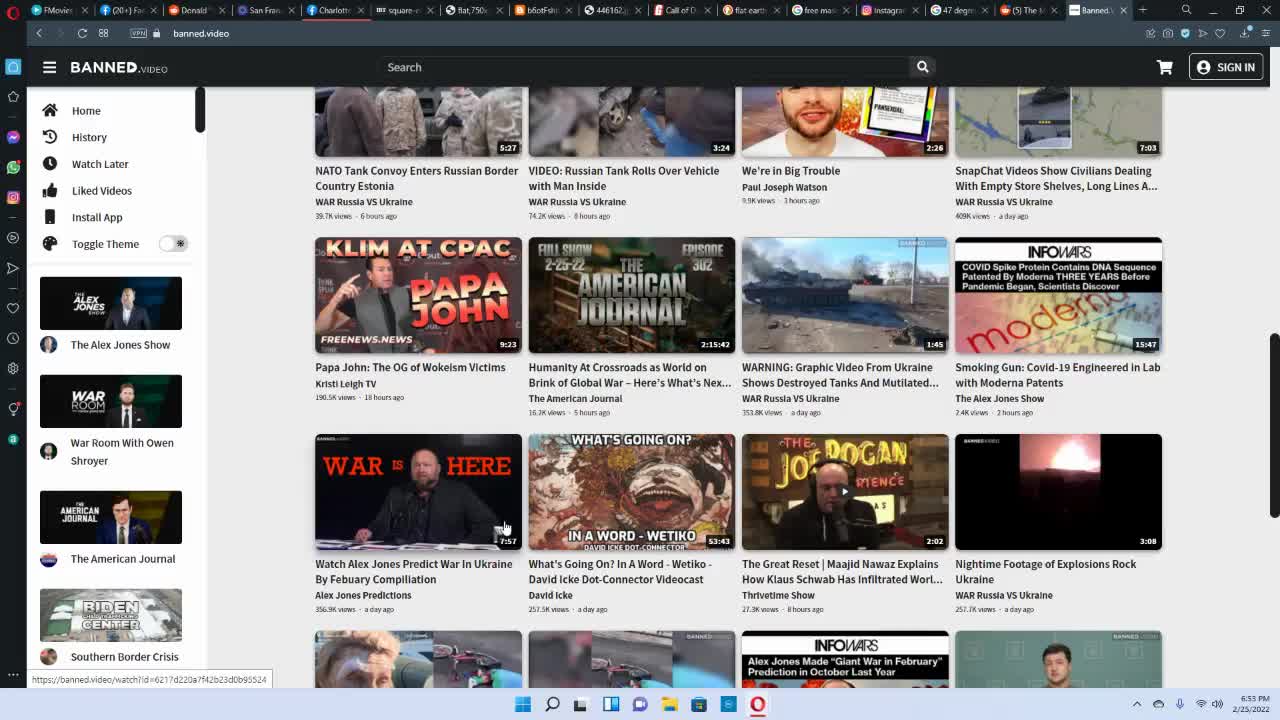This screenshot has height=720, width=1280.
Task: Open War Room With Owen Shroyer channel link
Action: (x=122, y=452)
